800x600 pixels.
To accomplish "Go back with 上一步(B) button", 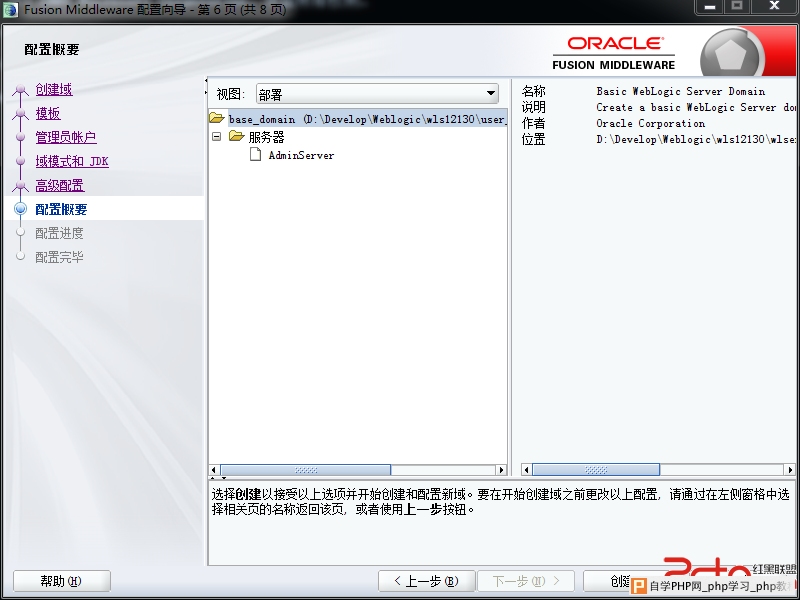I will coord(427,581).
